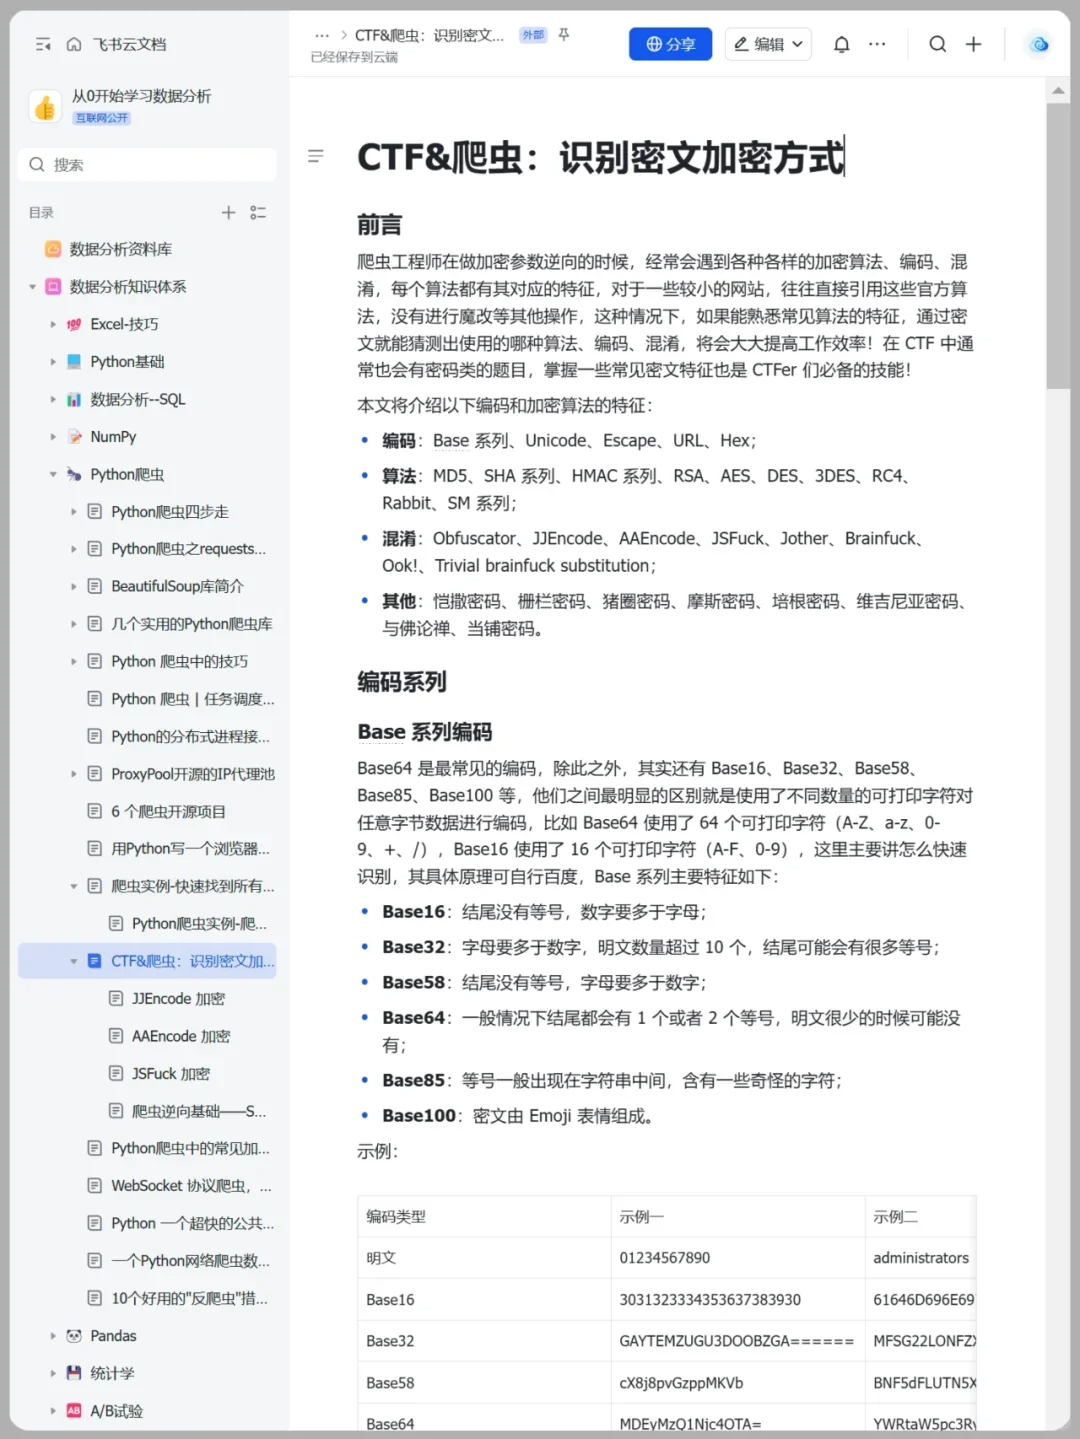Expand the Pandas section
This screenshot has height=1439, width=1080.
[x=53, y=1335]
